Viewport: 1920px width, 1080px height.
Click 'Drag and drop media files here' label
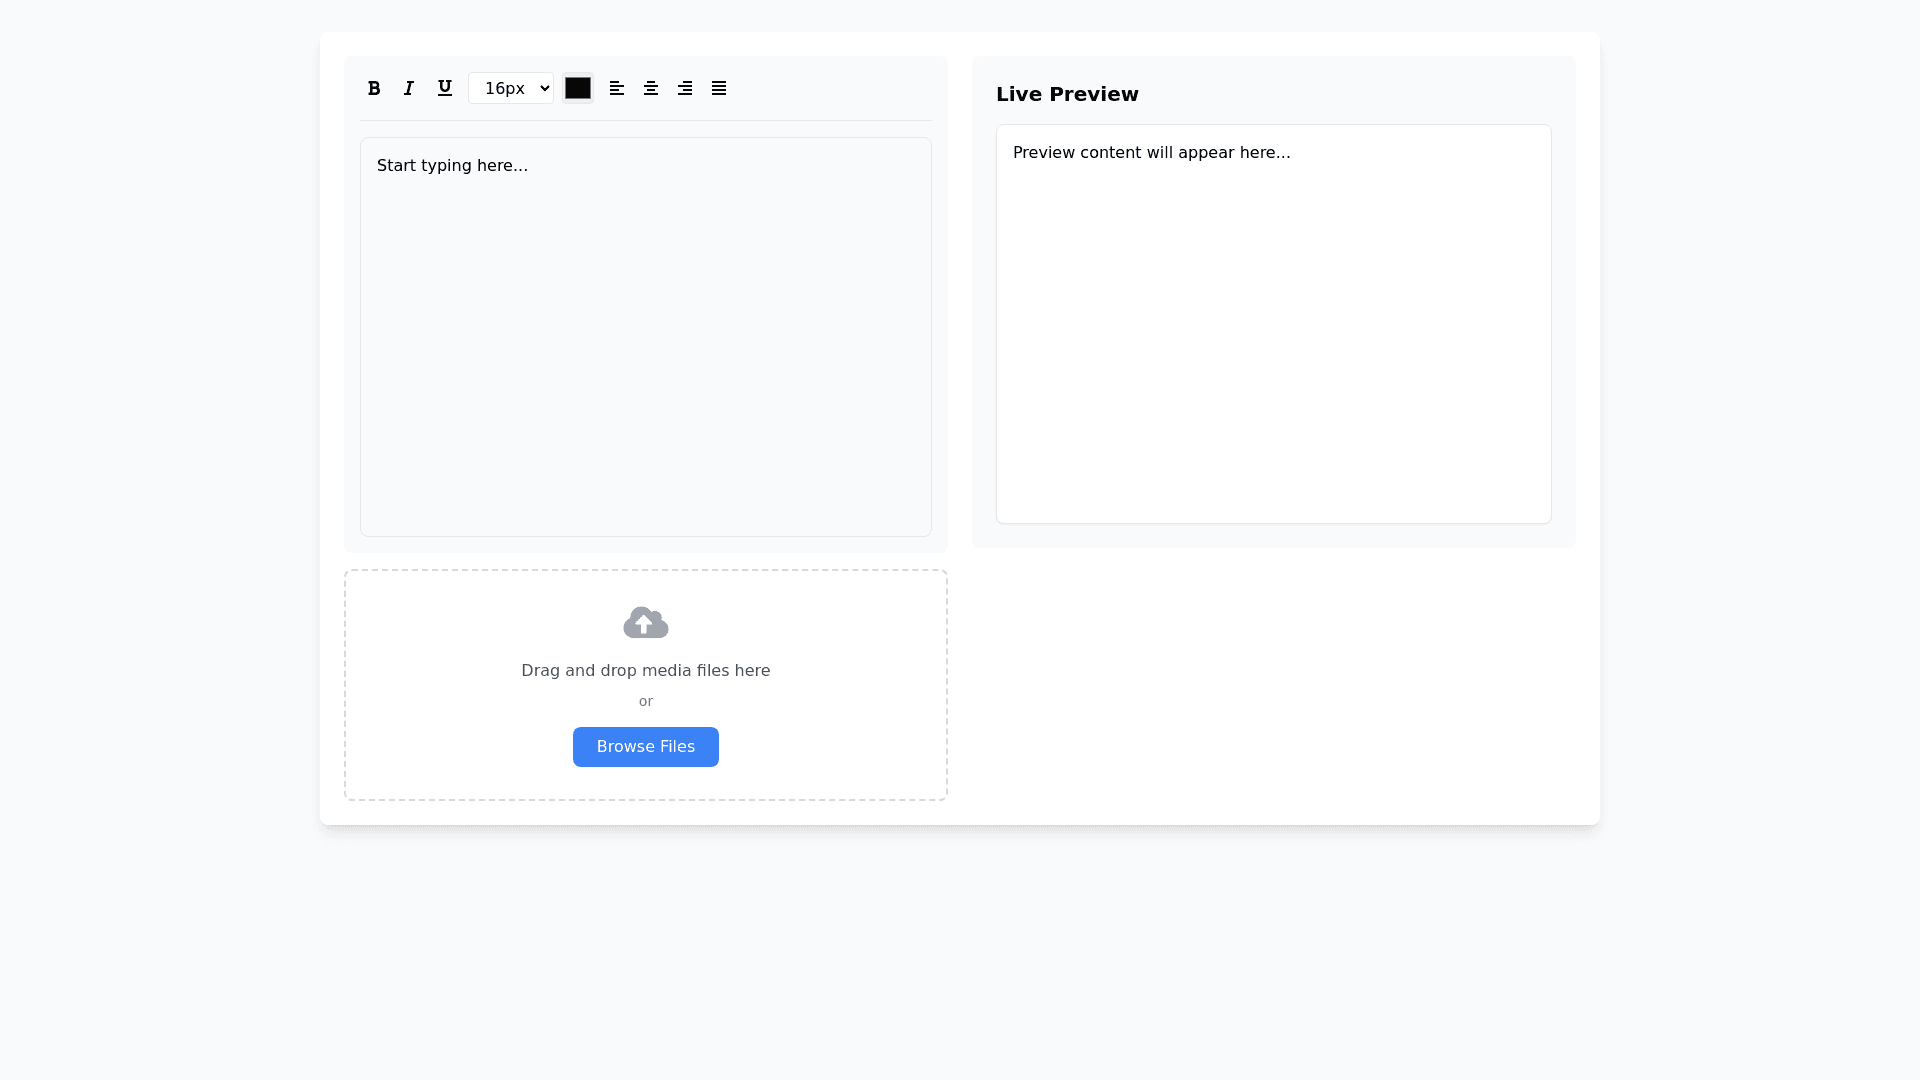[646, 671]
